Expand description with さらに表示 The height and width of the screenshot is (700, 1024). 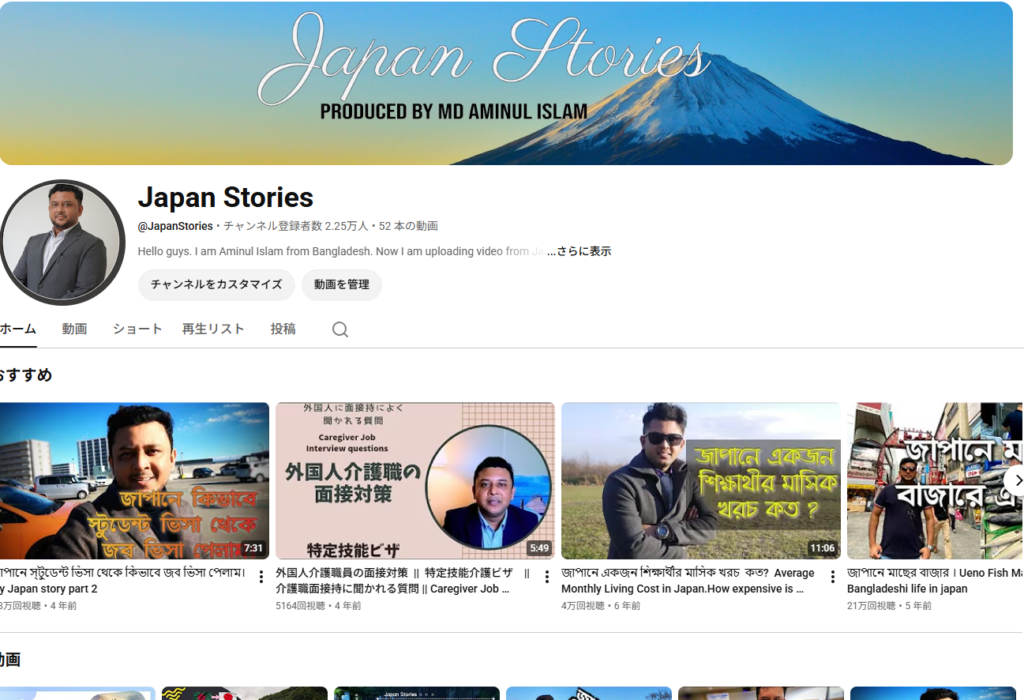click(x=579, y=251)
